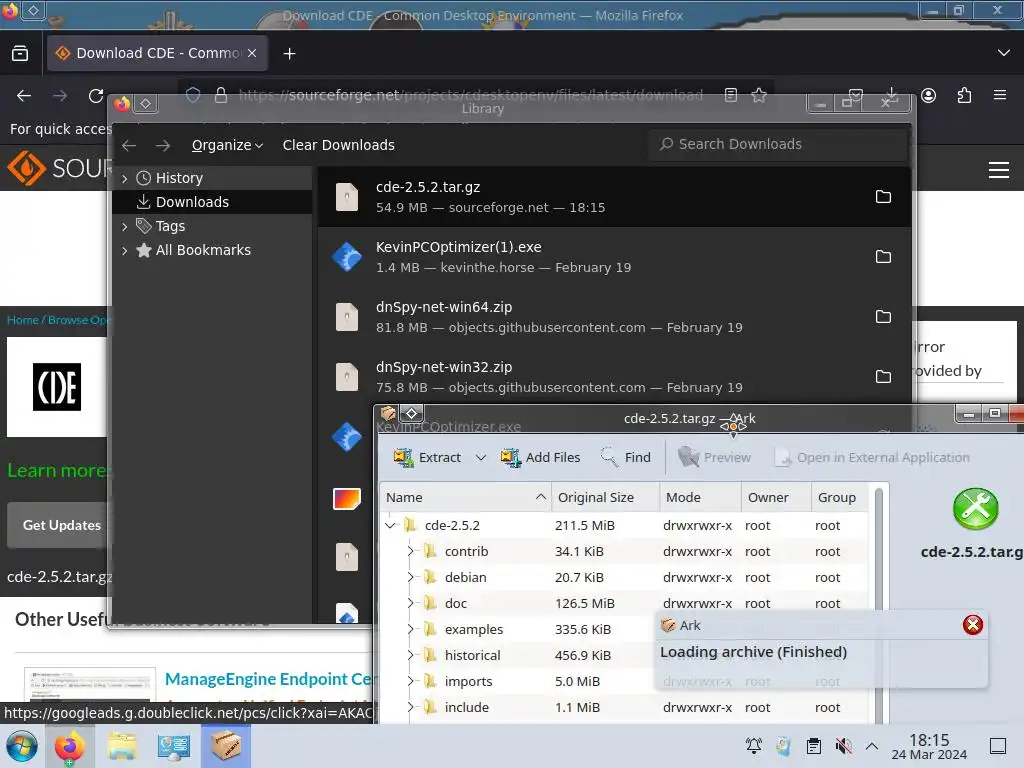The width and height of the screenshot is (1024, 768).
Task: Switch to Firefox from taskbar
Action: coord(70,746)
